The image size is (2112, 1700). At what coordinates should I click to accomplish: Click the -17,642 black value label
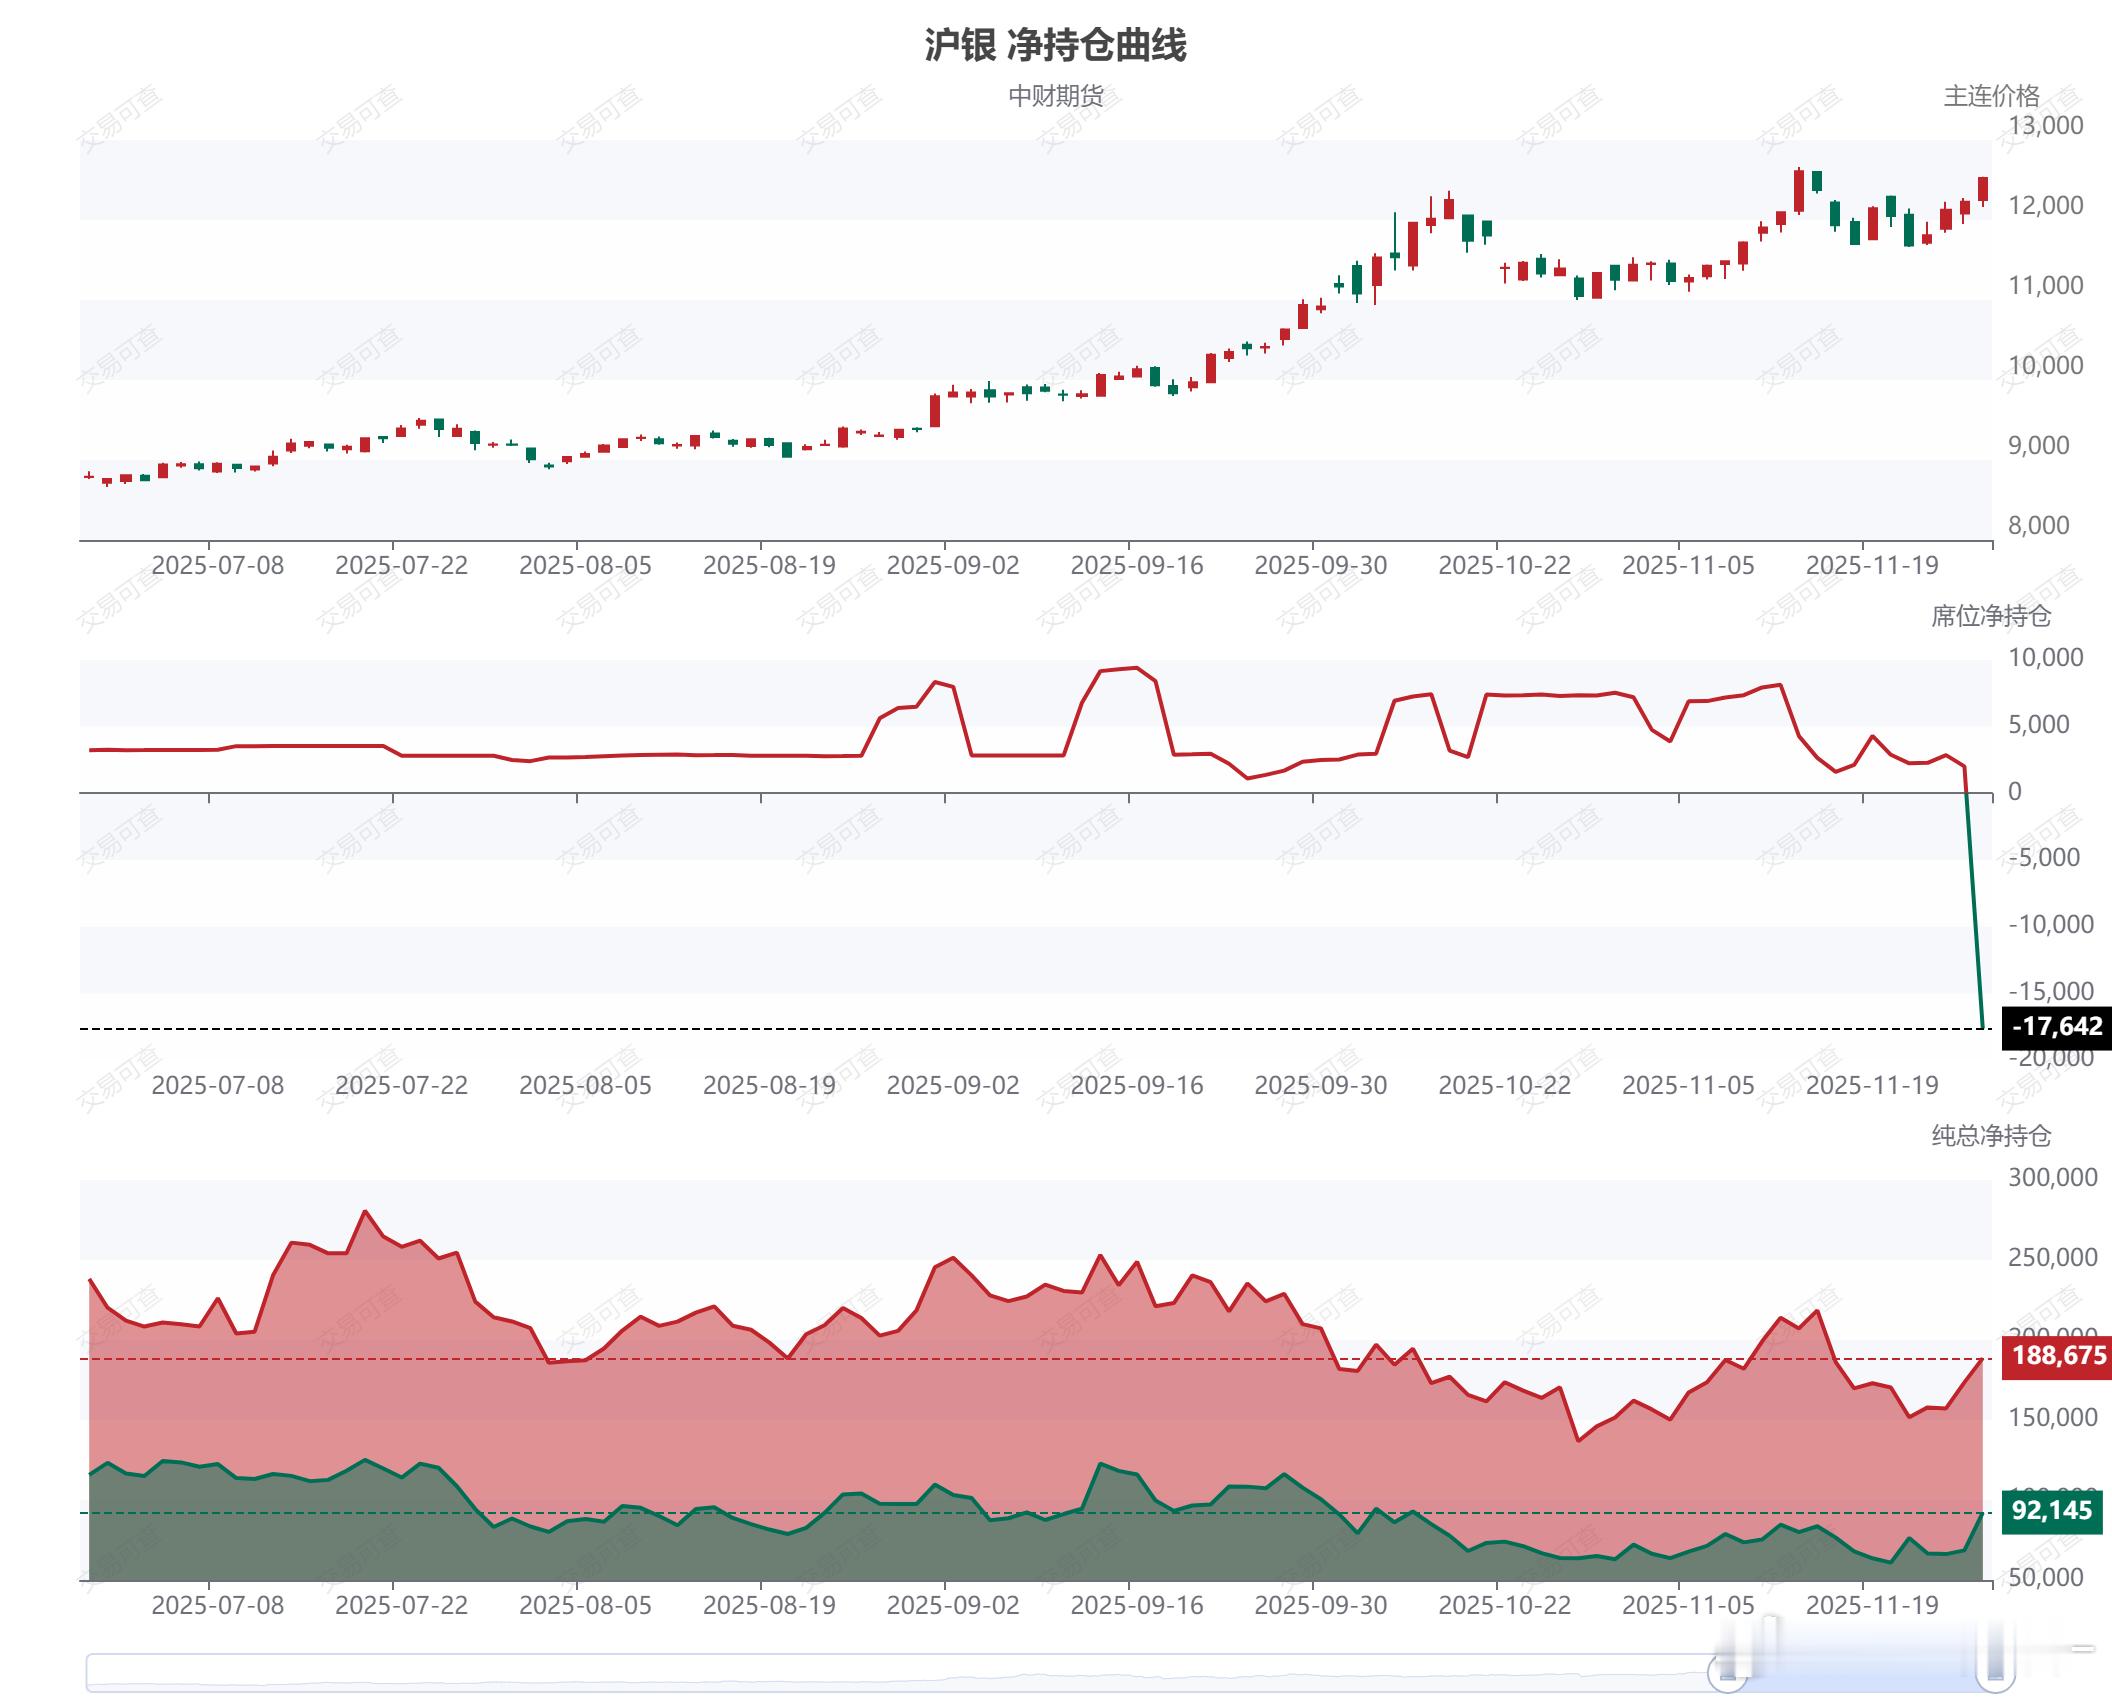[2056, 1027]
